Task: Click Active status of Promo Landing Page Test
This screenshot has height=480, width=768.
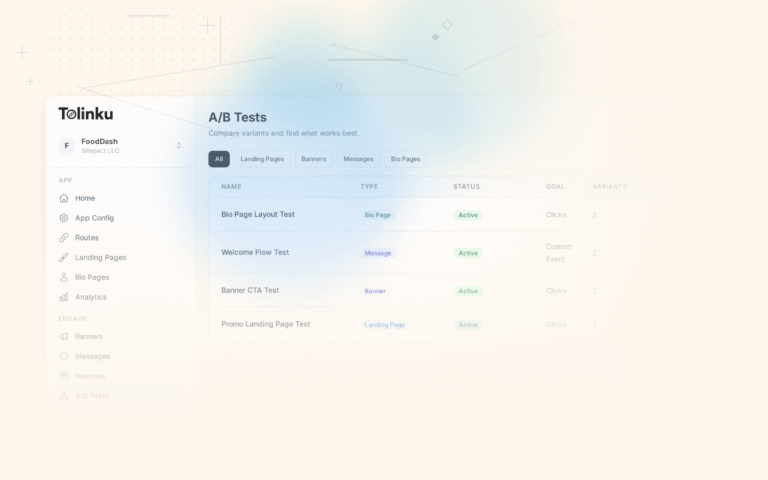Action: click(x=468, y=325)
